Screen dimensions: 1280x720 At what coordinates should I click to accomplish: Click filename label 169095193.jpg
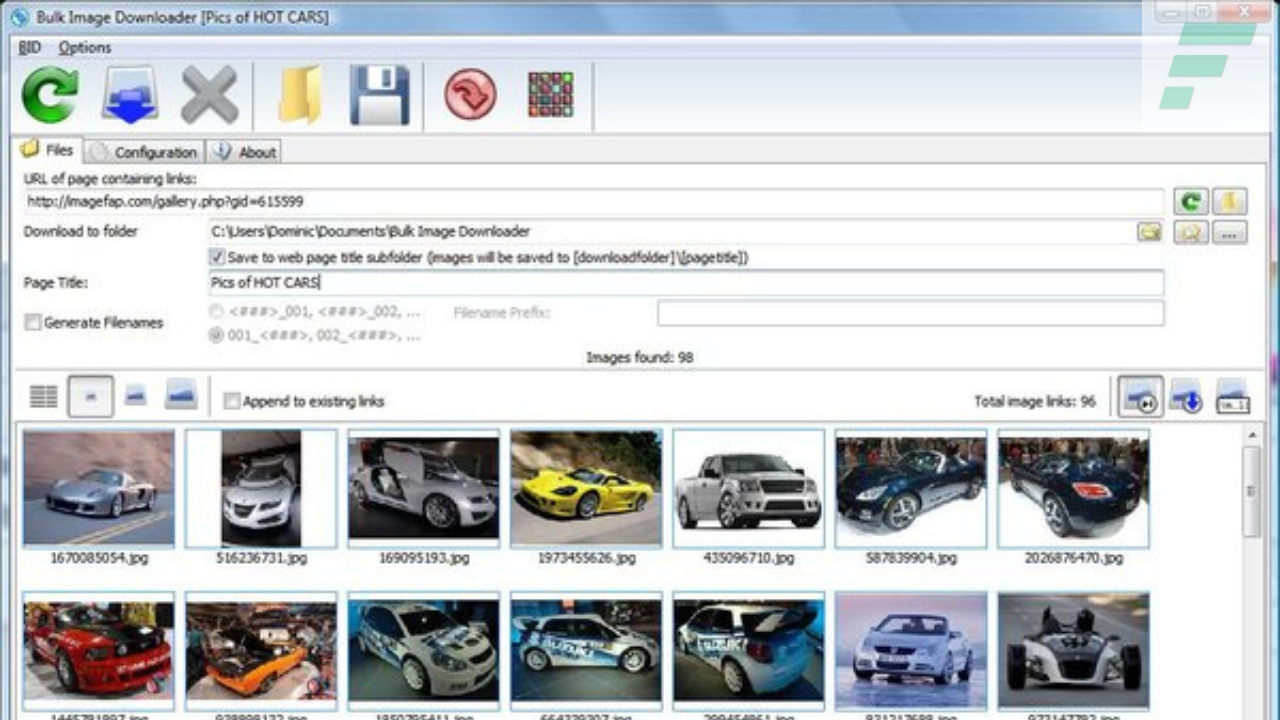(x=424, y=558)
